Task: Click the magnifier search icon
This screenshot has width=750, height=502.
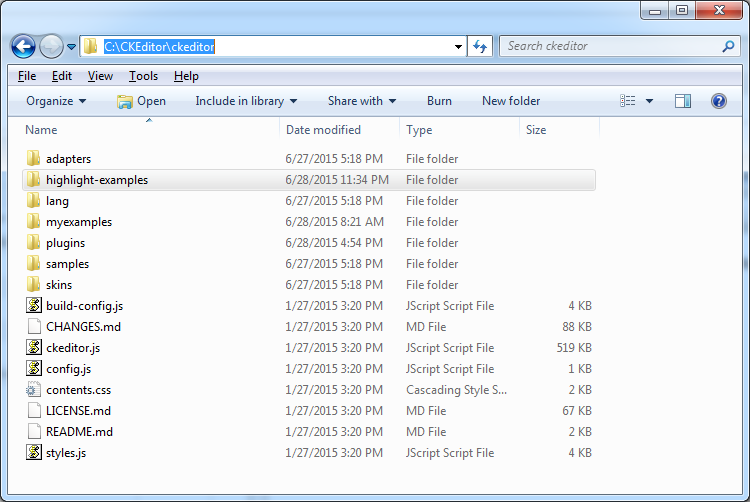Action: pos(728,46)
